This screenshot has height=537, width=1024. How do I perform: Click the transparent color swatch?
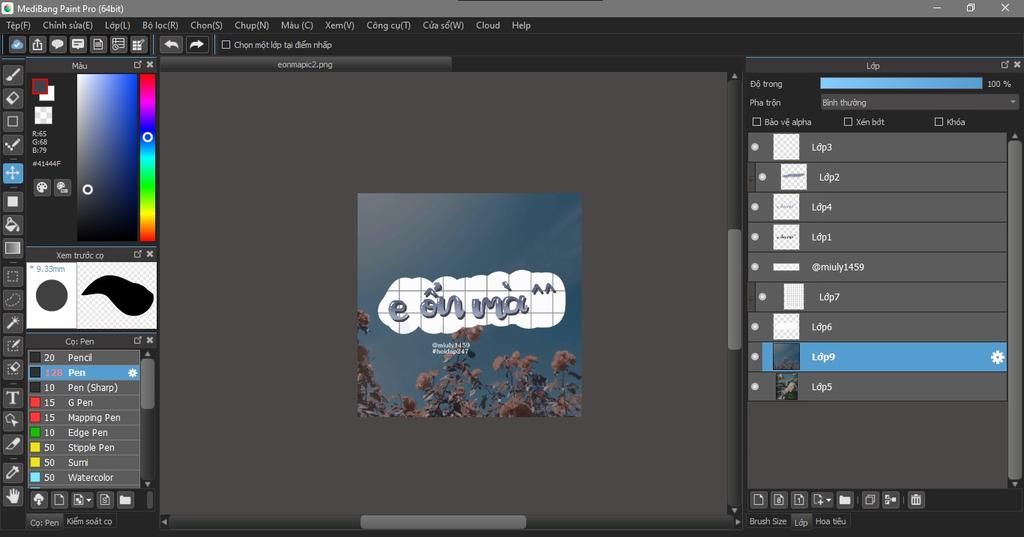[x=43, y=115]
